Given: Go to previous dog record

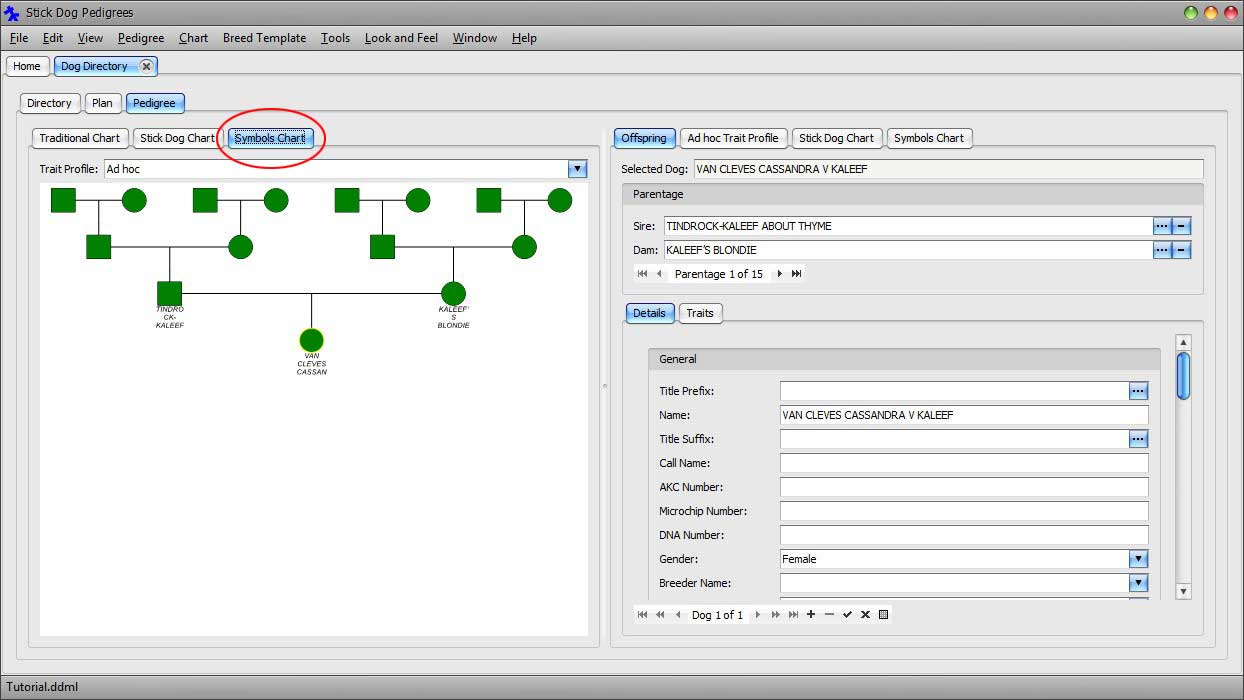Looking at the screenshot, I should click(x=678, y=614).
